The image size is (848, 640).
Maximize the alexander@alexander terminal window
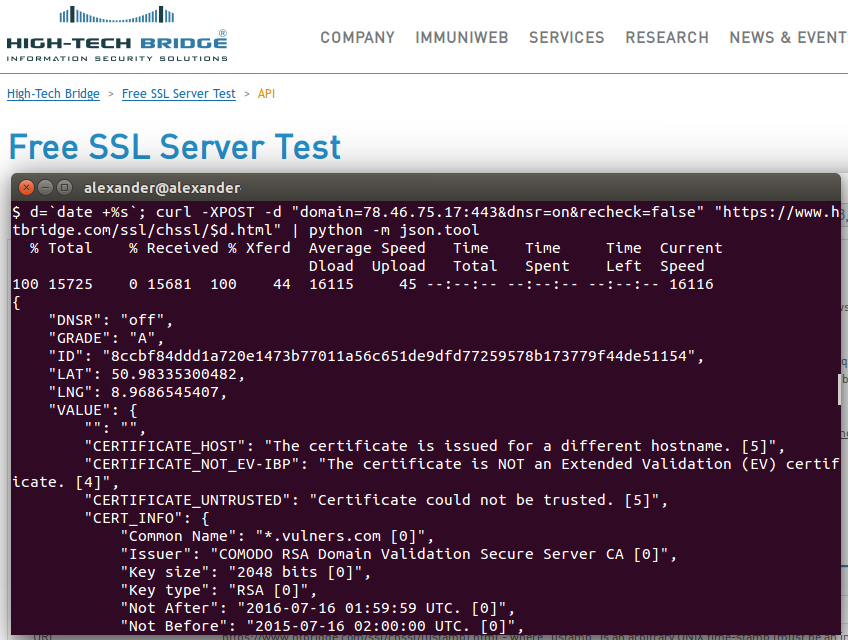64,188
